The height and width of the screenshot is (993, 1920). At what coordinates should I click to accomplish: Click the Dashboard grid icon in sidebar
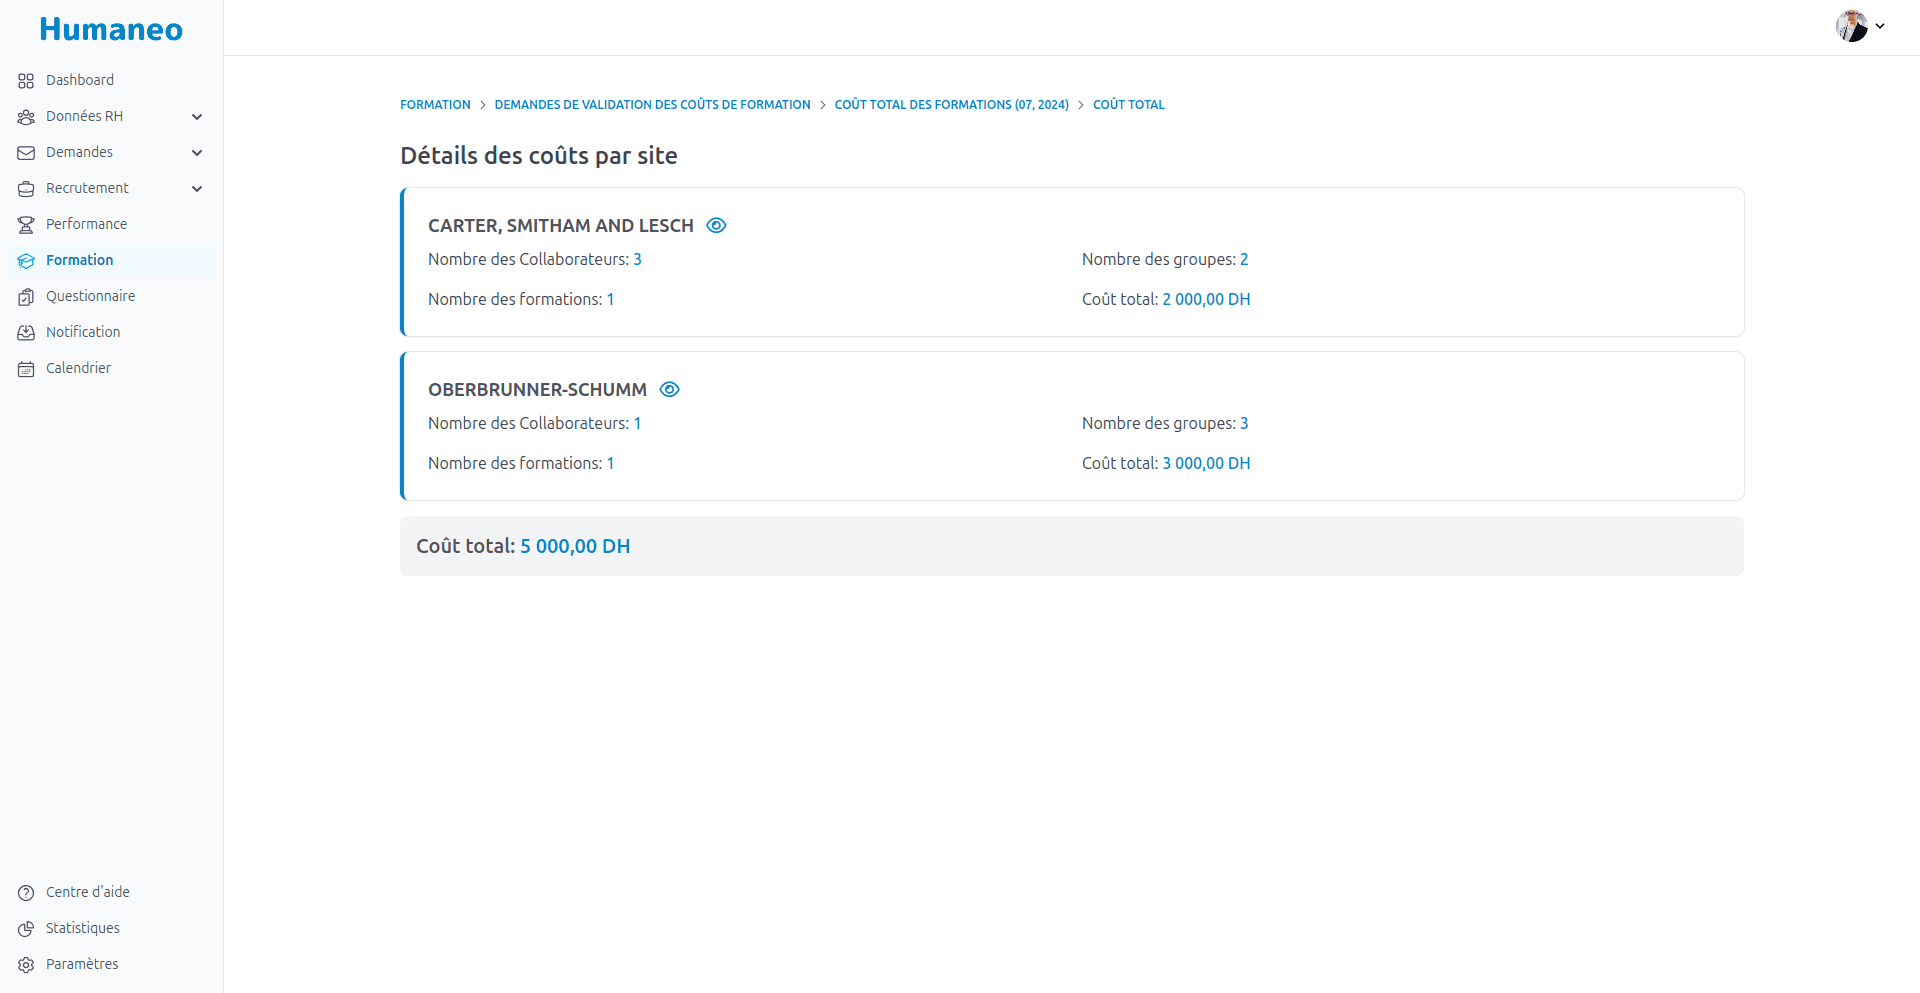(x=26, y=81)
